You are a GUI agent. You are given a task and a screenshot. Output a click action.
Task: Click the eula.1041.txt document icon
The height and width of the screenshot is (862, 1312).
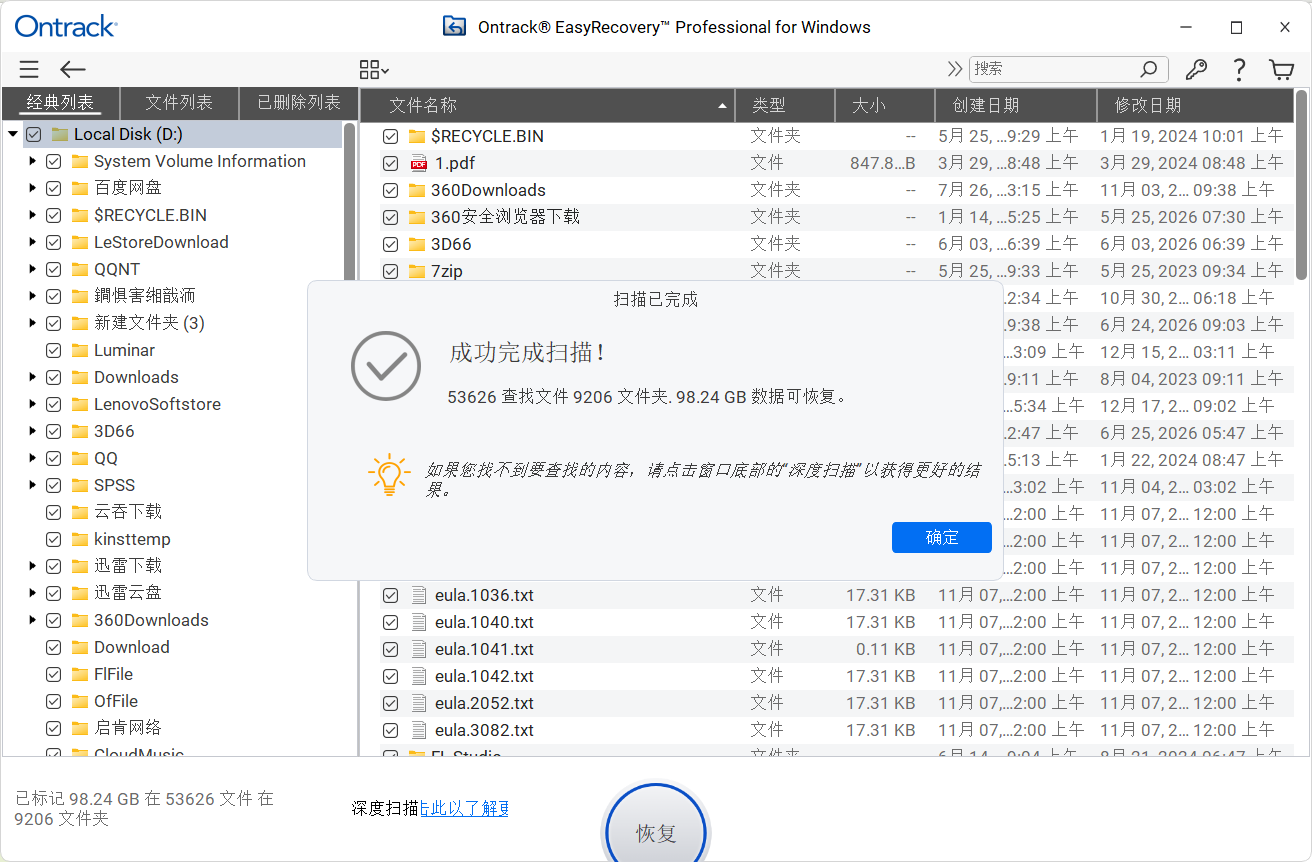click(419, 649)
